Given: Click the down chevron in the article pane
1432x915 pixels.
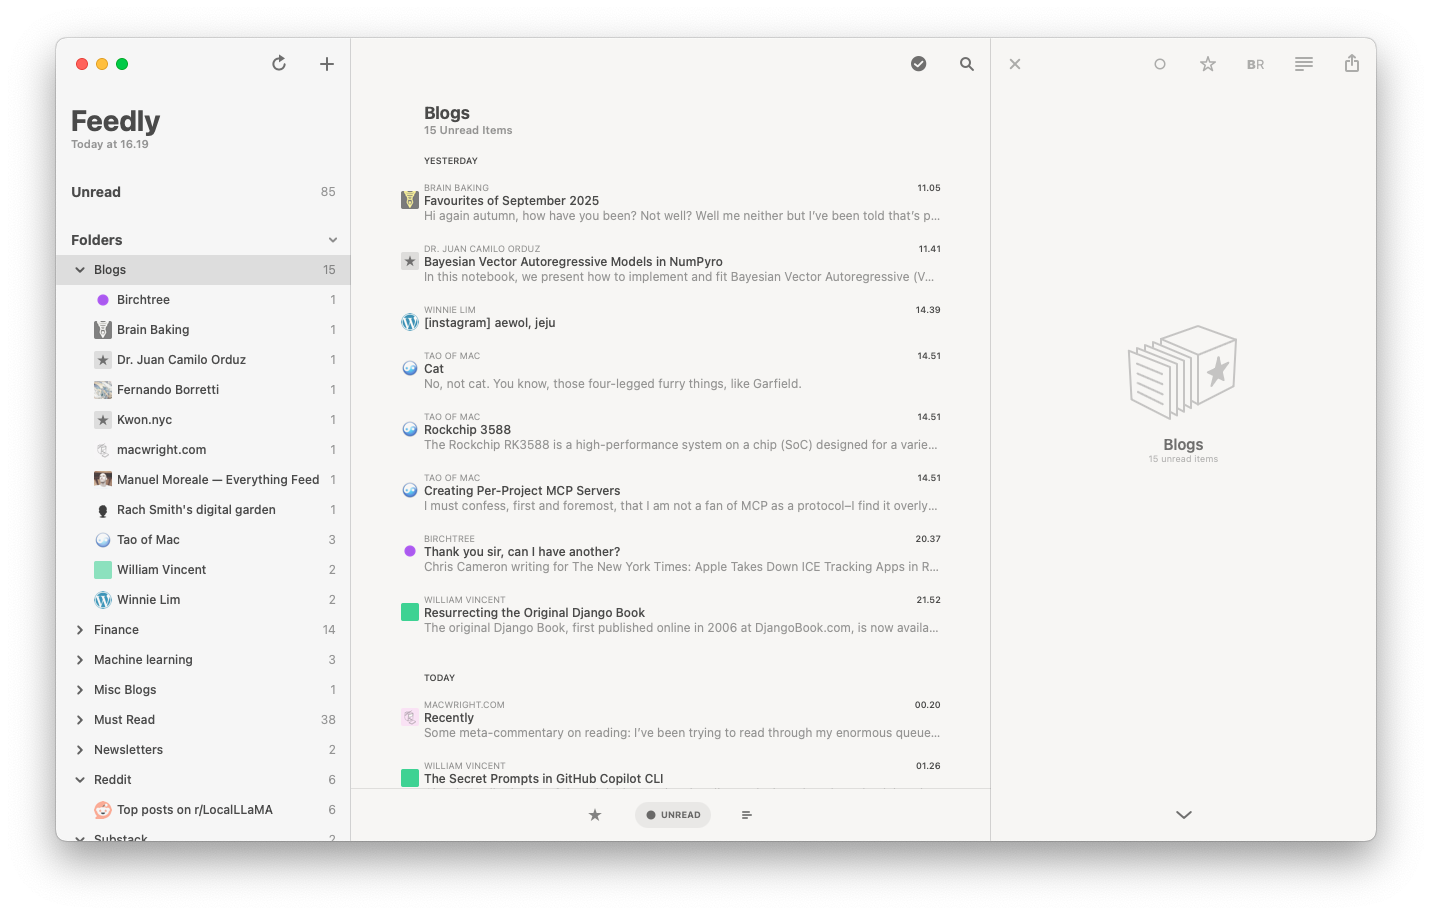Looking at the screenshot, I should coord(1184,815).
